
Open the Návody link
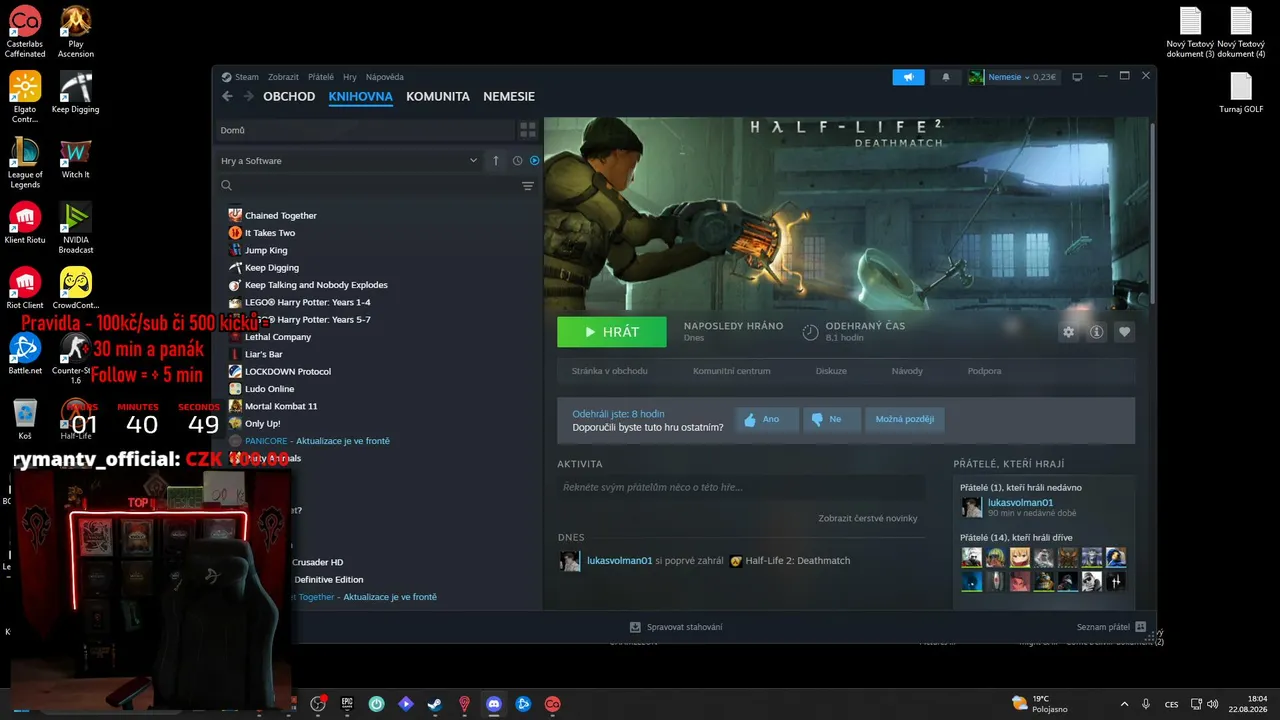[x=907, y=371]
